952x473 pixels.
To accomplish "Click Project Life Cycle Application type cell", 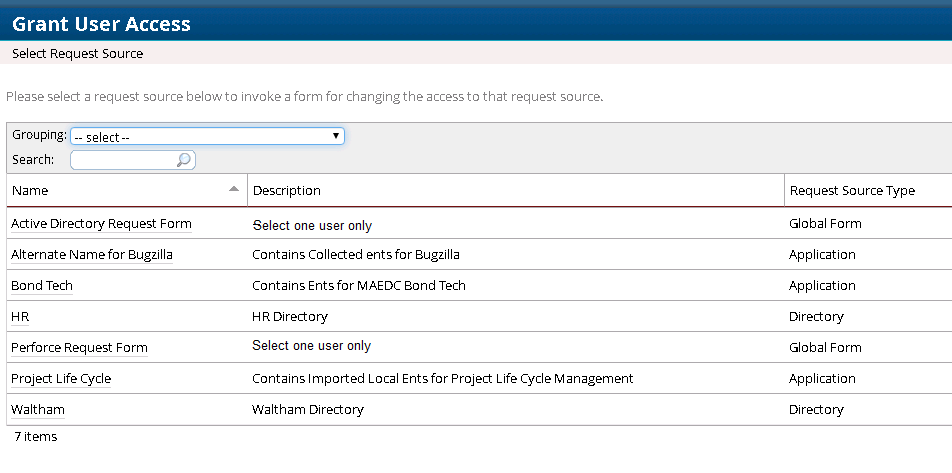I will click(x=822, y=379).
